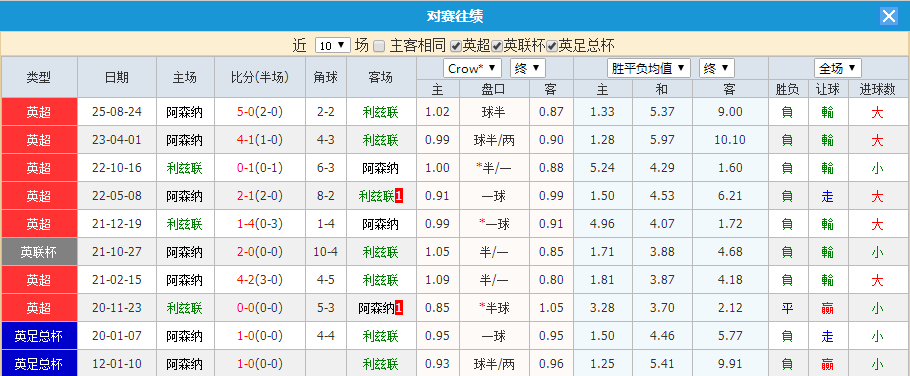Select date cell 21-02-15
This screenshot has width=910, height=376.
[x=117, y=280]
